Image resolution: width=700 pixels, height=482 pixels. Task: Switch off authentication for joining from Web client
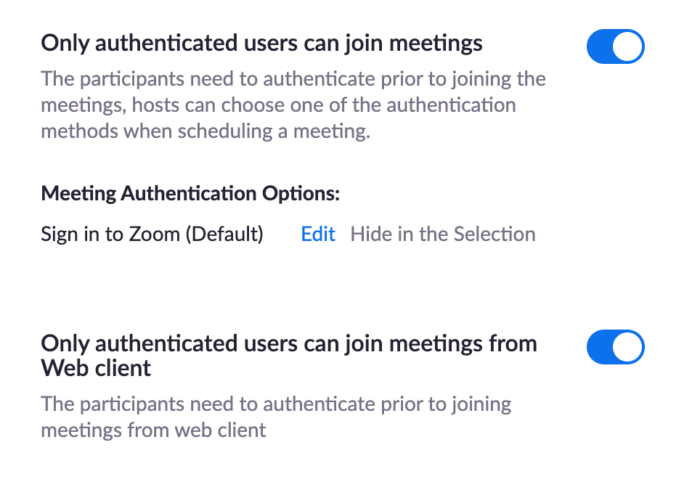tap(615, 347)
